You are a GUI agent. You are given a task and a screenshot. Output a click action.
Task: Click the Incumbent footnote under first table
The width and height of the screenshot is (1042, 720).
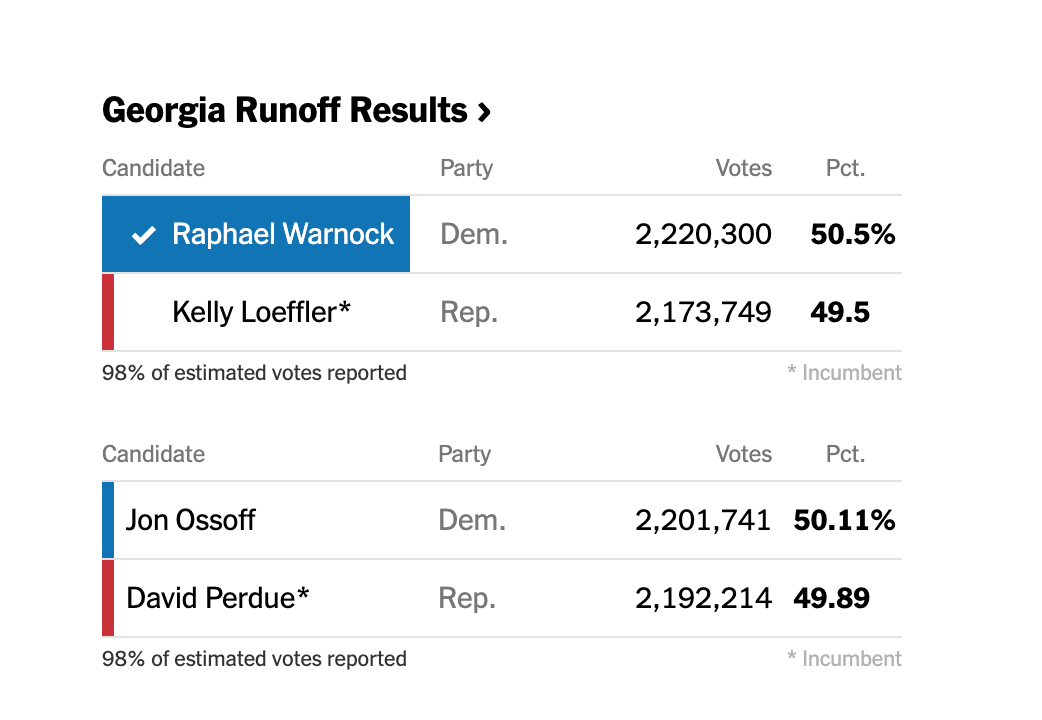click(844, 373)
